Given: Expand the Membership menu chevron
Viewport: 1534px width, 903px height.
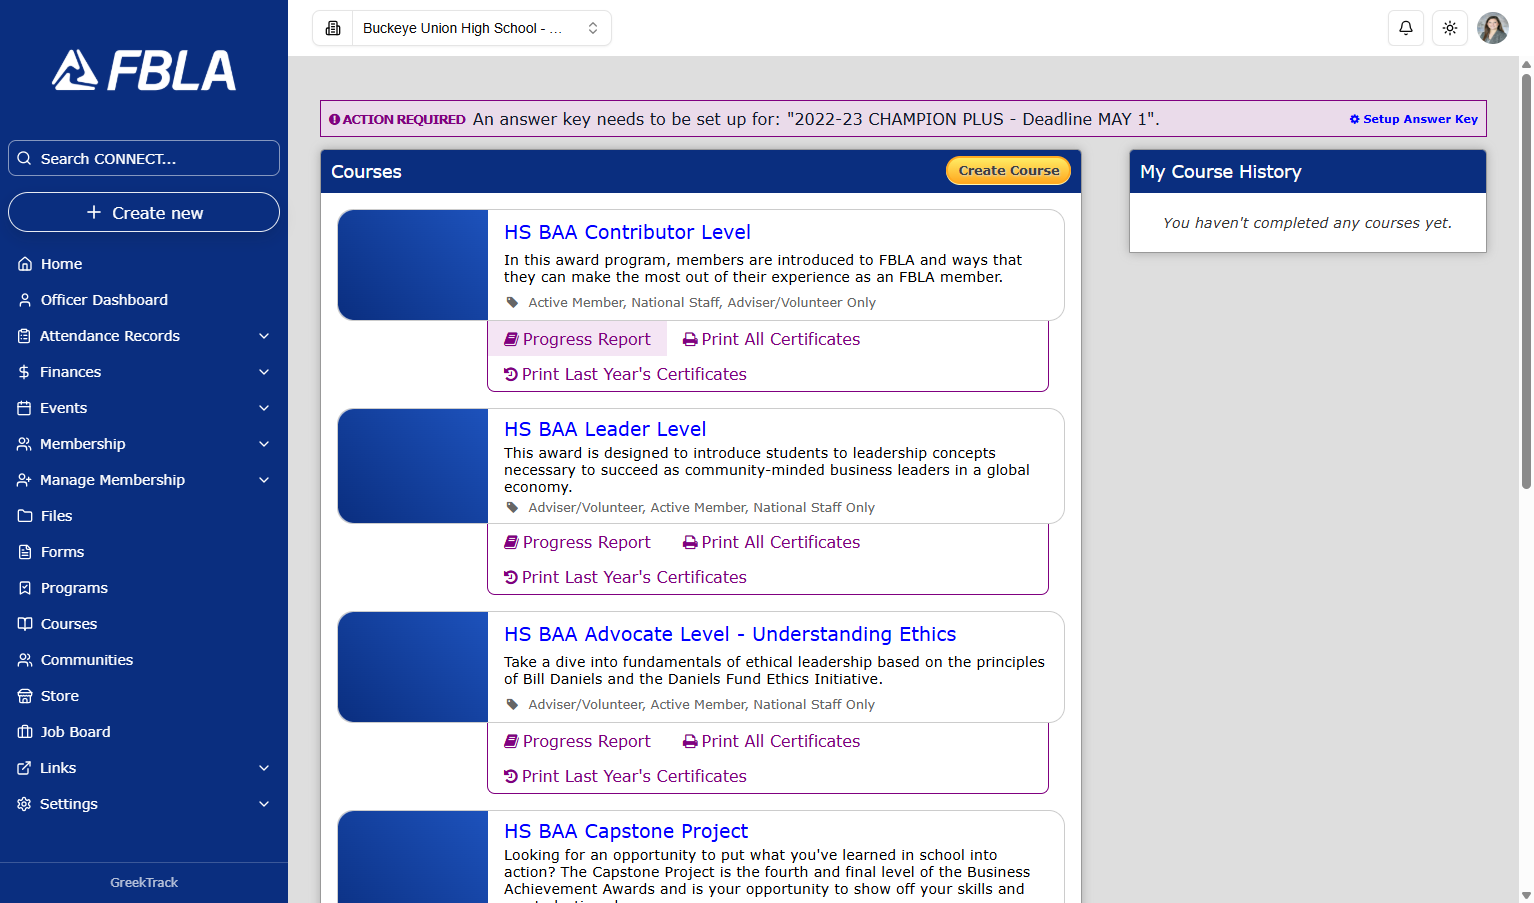Looking at the screenshot, I should (x=264, y=444).
